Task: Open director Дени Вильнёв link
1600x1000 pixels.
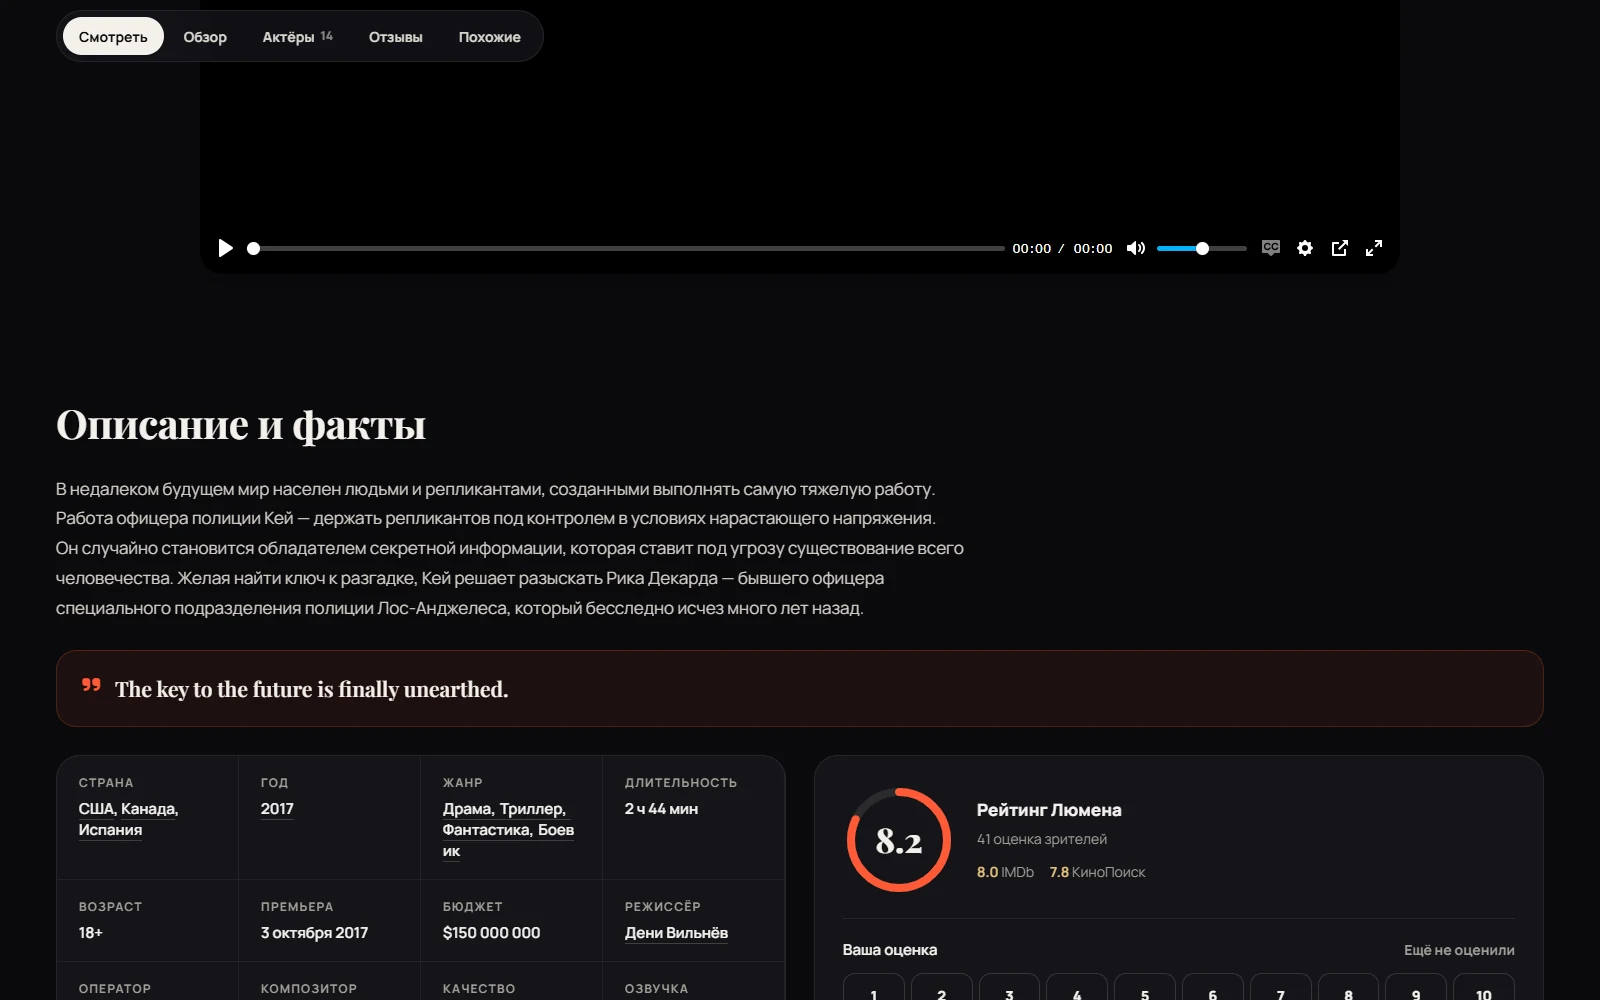Action: click(676, 933)
